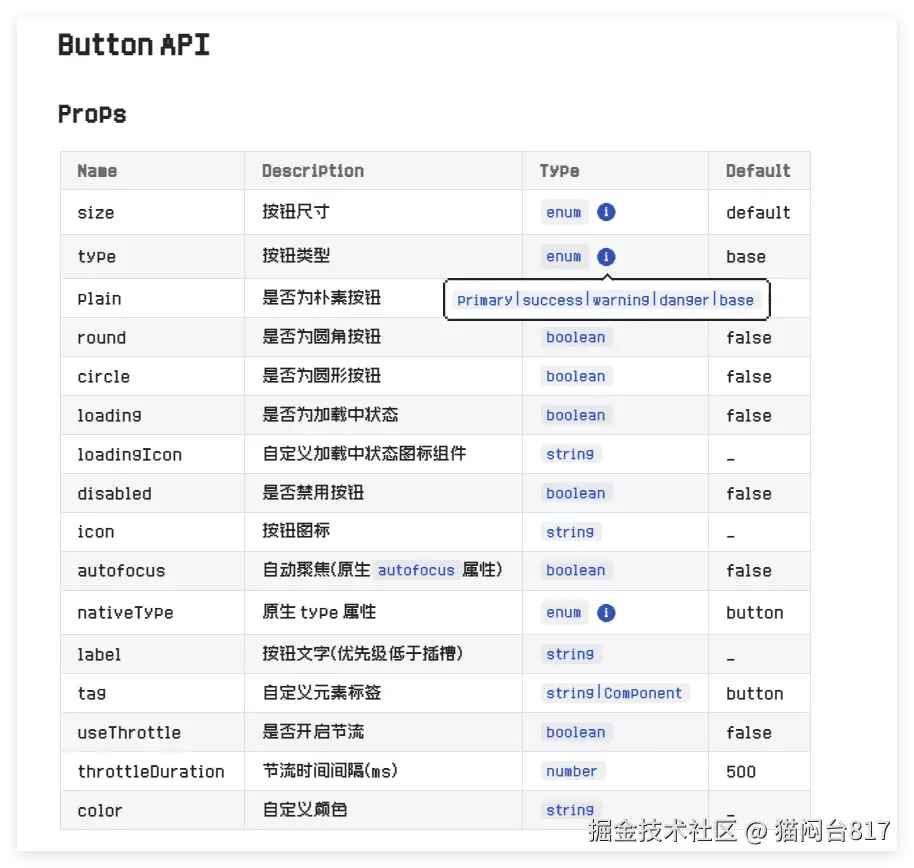This screenshot has height=868, width=914.
Task: Click the string|Component badge in the tag row
Action: (x=614, y=693)
